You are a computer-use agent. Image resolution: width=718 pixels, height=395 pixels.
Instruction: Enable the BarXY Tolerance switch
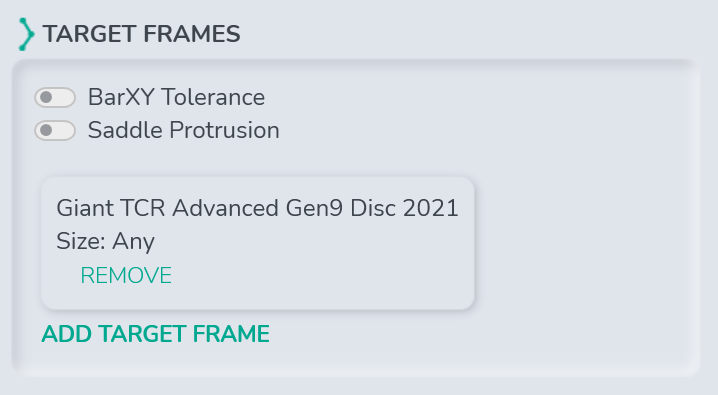(x=55, y=97)
